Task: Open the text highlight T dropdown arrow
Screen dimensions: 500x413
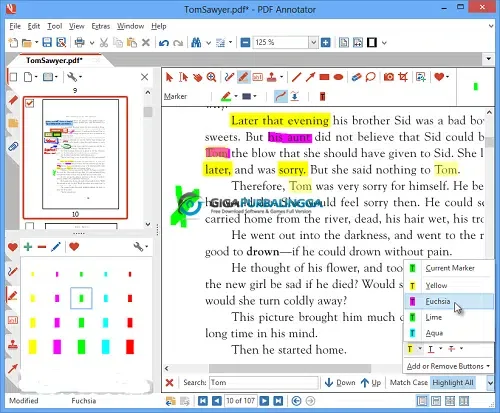Action: (420, 348)
